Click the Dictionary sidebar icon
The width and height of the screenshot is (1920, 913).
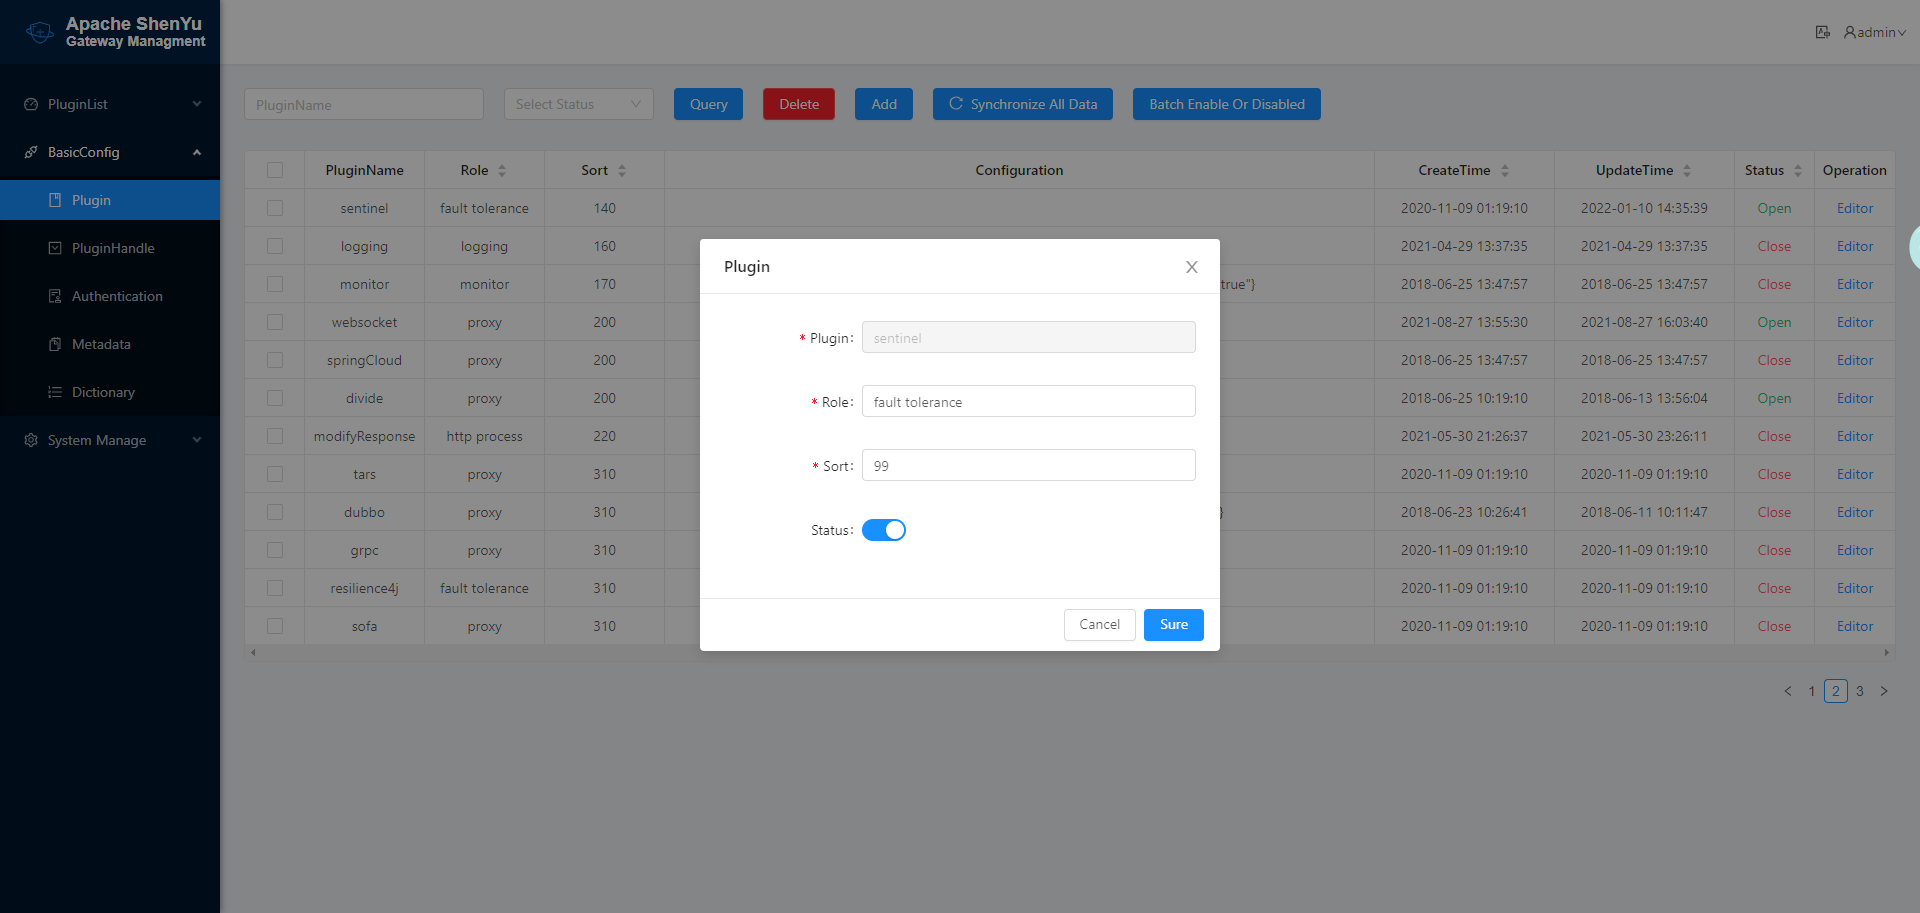(56, 392)
